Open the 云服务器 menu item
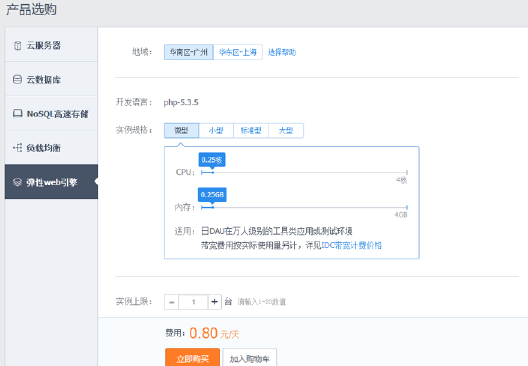This screenshot has height=366, width=528. (51, 45)
